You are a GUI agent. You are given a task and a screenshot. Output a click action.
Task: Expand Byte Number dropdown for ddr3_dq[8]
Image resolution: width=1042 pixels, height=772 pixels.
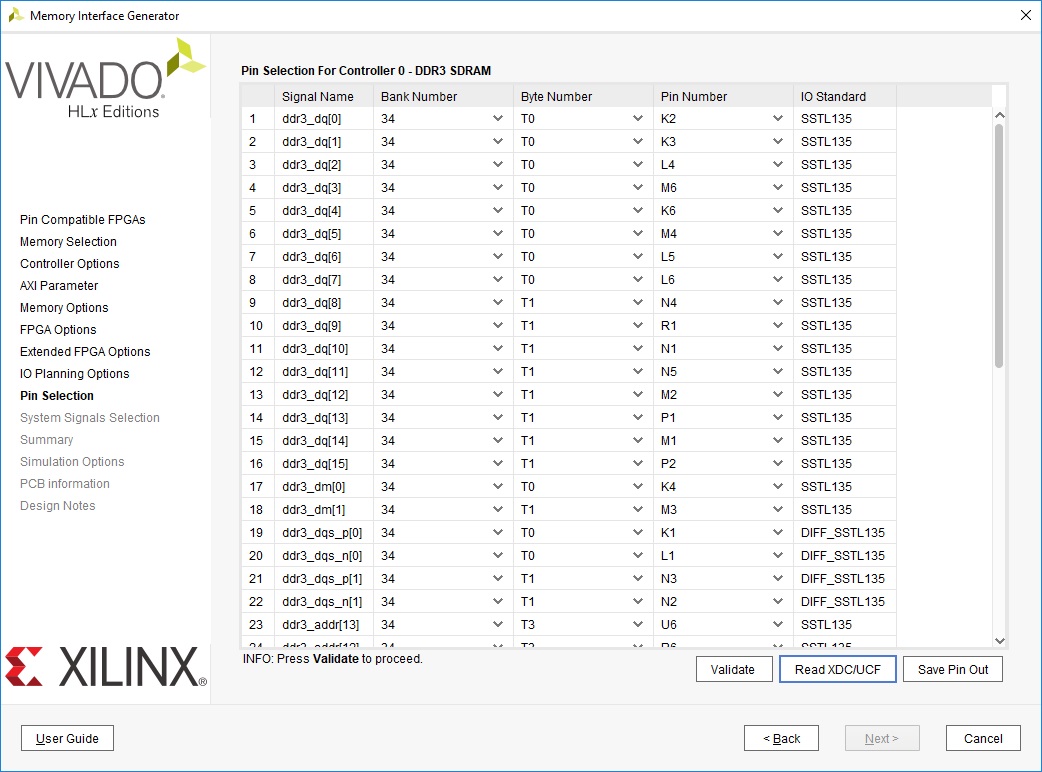point(638,303)
